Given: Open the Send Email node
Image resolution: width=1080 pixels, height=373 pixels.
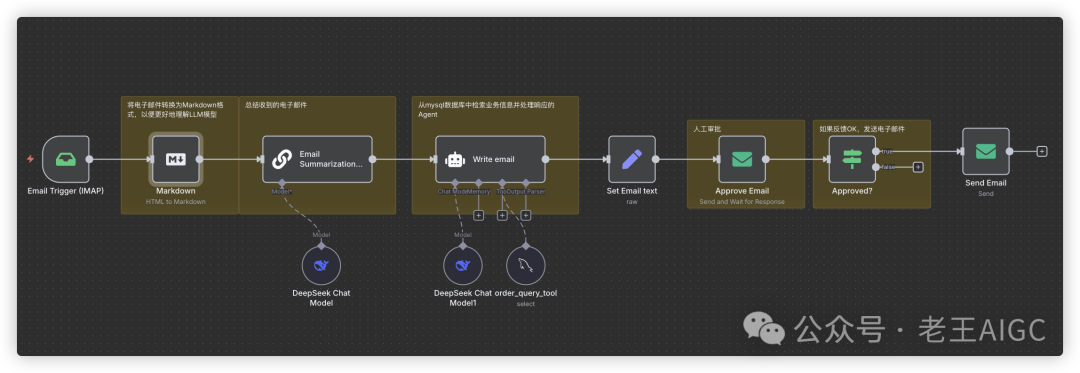Looking at the screenshot, I should point(986,151).
